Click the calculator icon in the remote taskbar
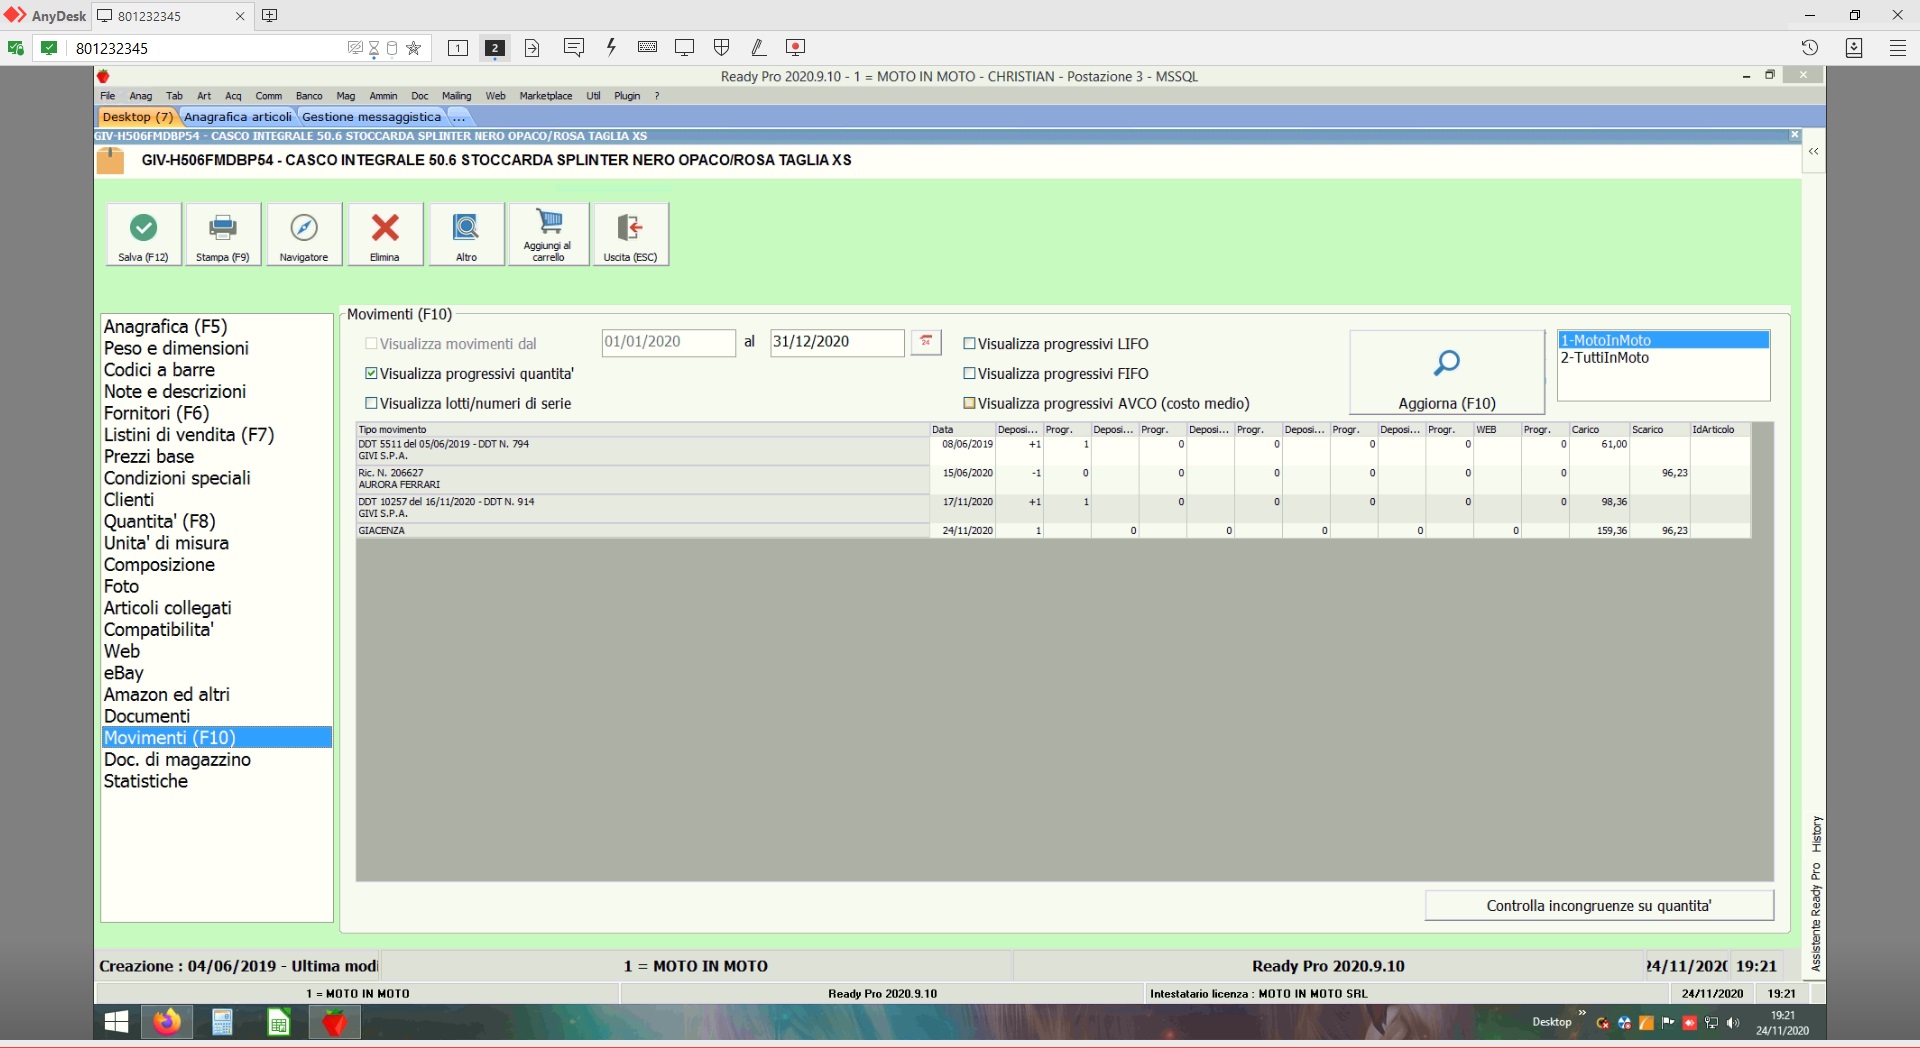Viewport: 1920px width, 1048px height. [222, 1022]
